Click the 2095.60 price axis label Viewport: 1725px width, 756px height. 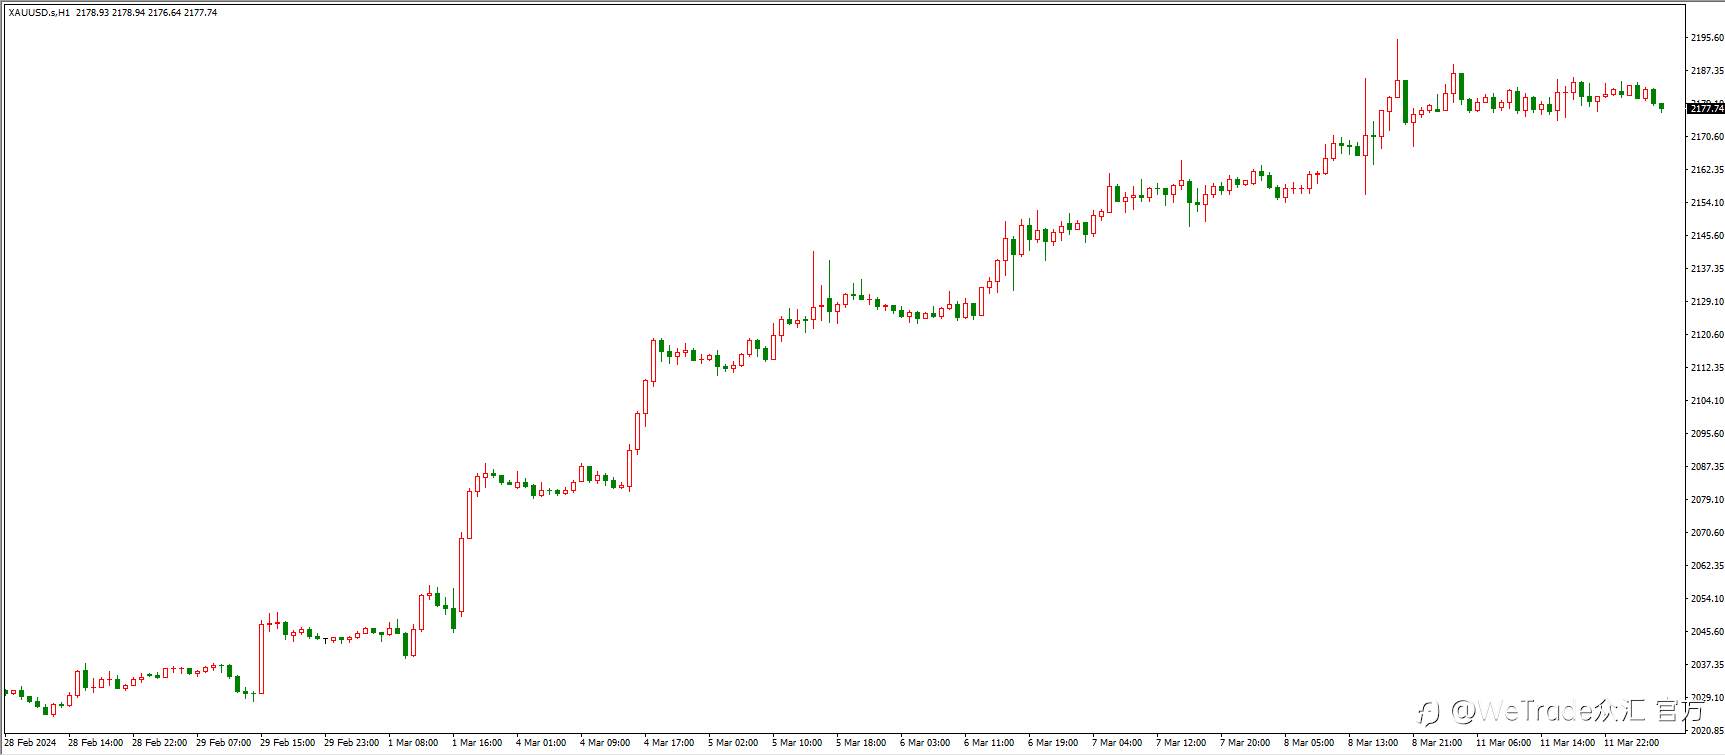1707,434
